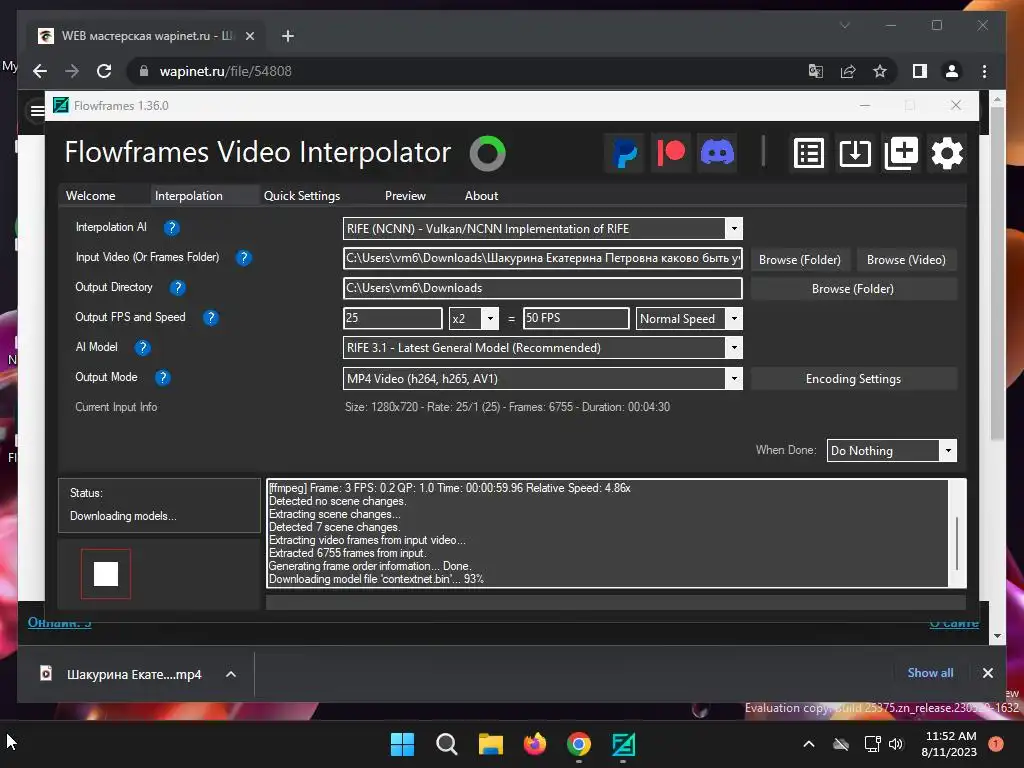Viewport: 1024px width, 768px height.
Task: Open Flowframes settings gear
Action: coord(947,153)
